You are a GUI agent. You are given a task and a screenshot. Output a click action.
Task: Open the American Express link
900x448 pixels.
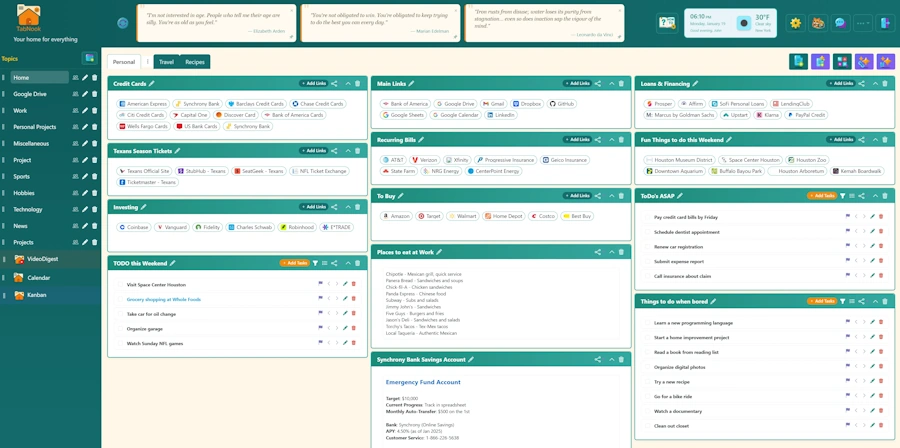pos(143,104)
